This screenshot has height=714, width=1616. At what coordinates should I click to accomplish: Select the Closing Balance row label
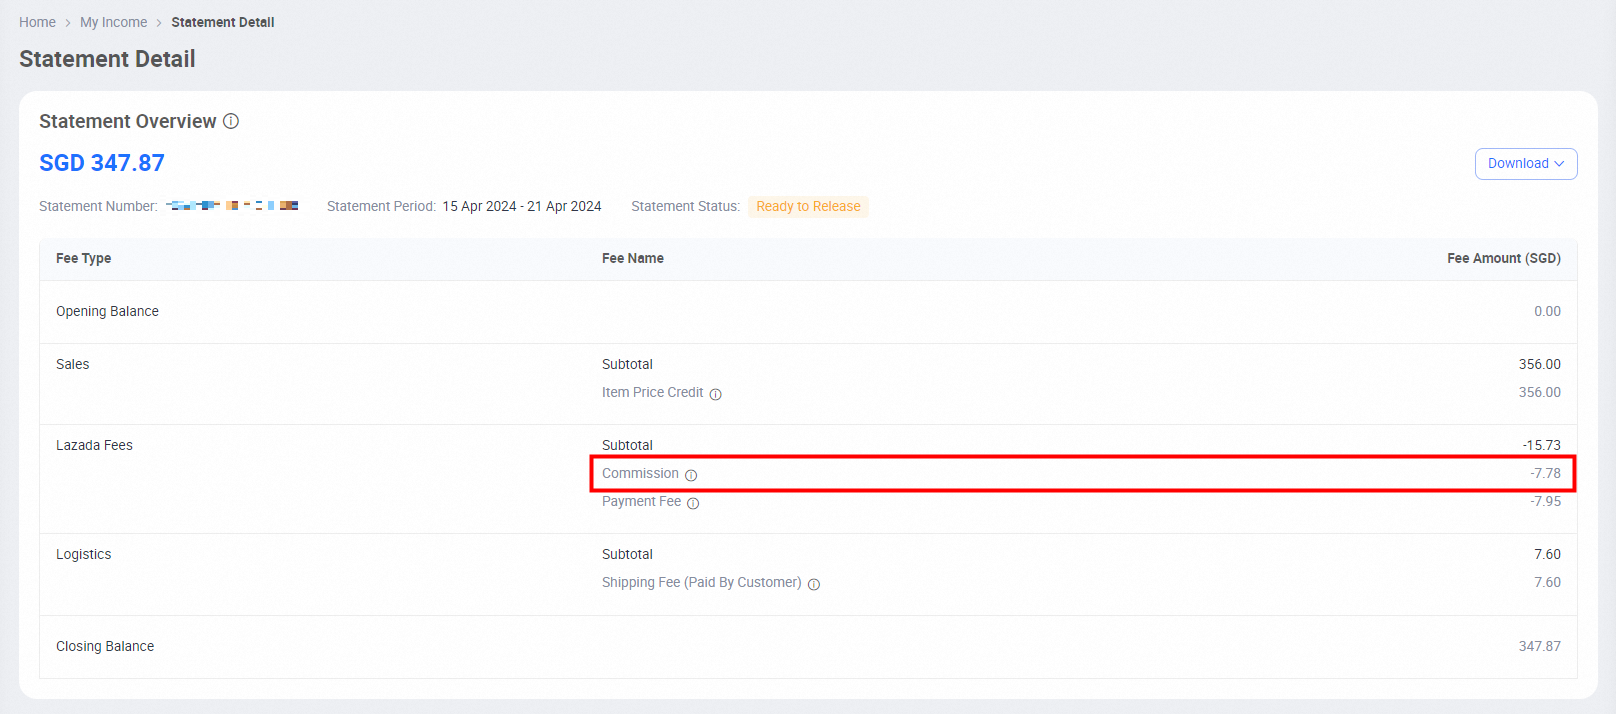point(105,646)
